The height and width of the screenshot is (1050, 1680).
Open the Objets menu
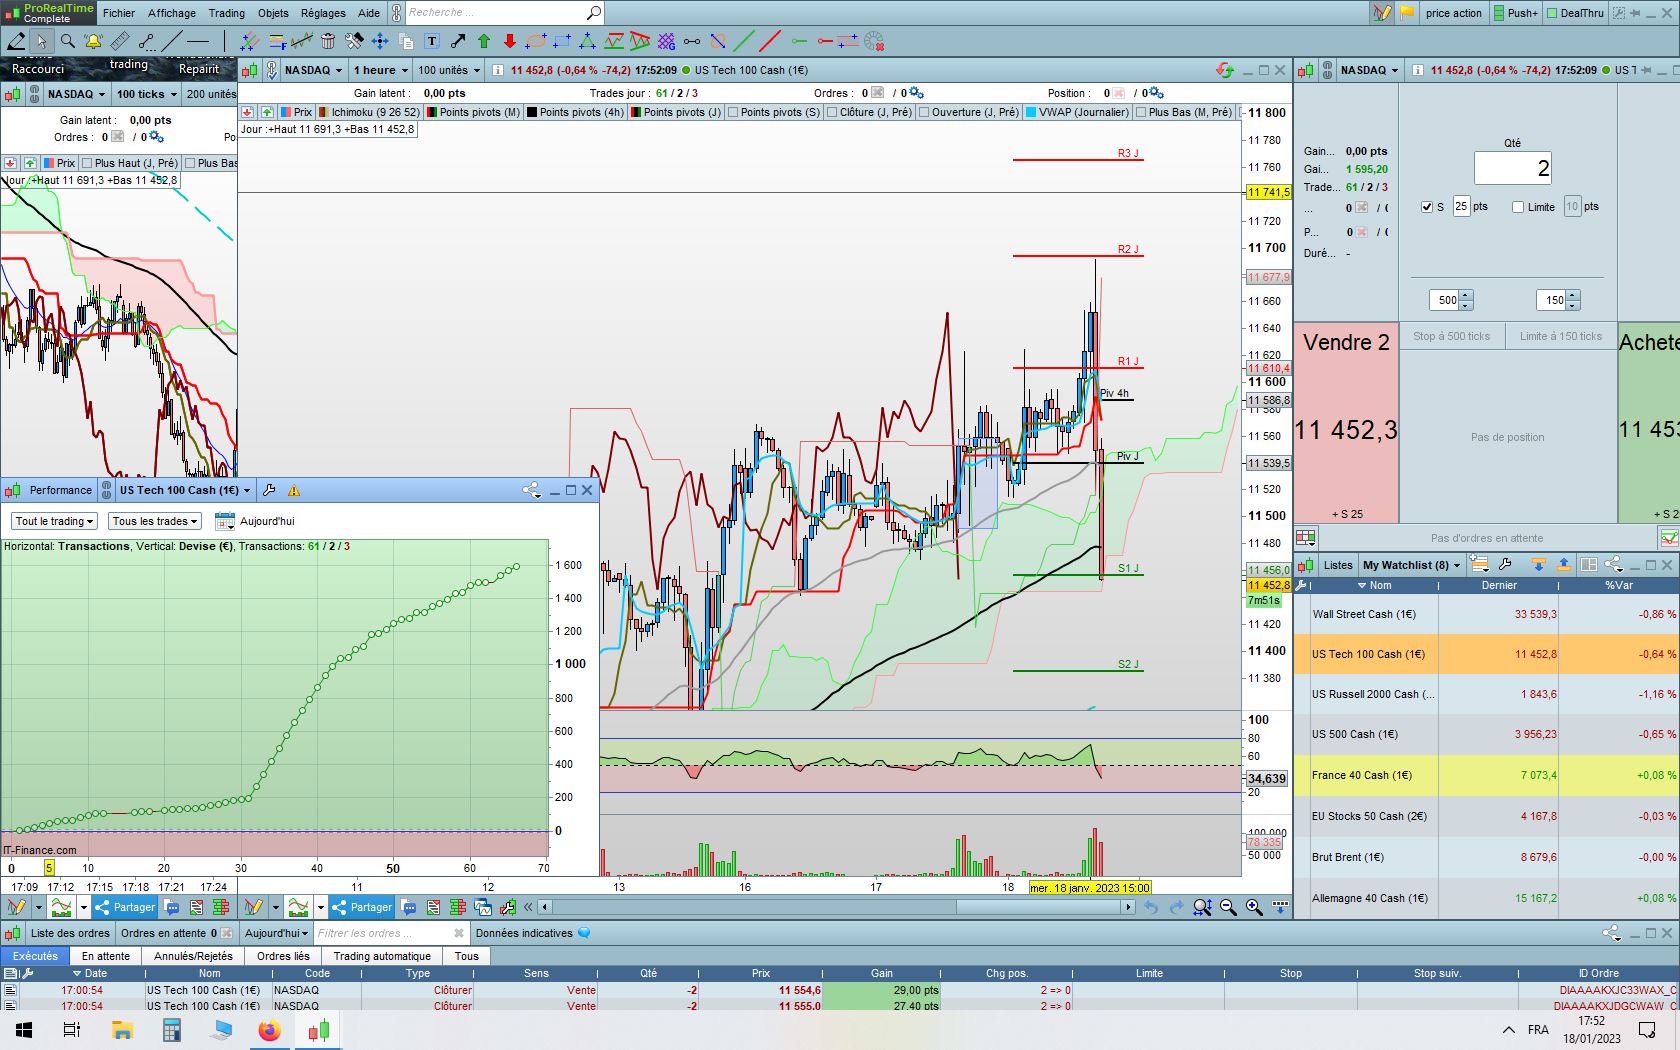pos(273,13)
